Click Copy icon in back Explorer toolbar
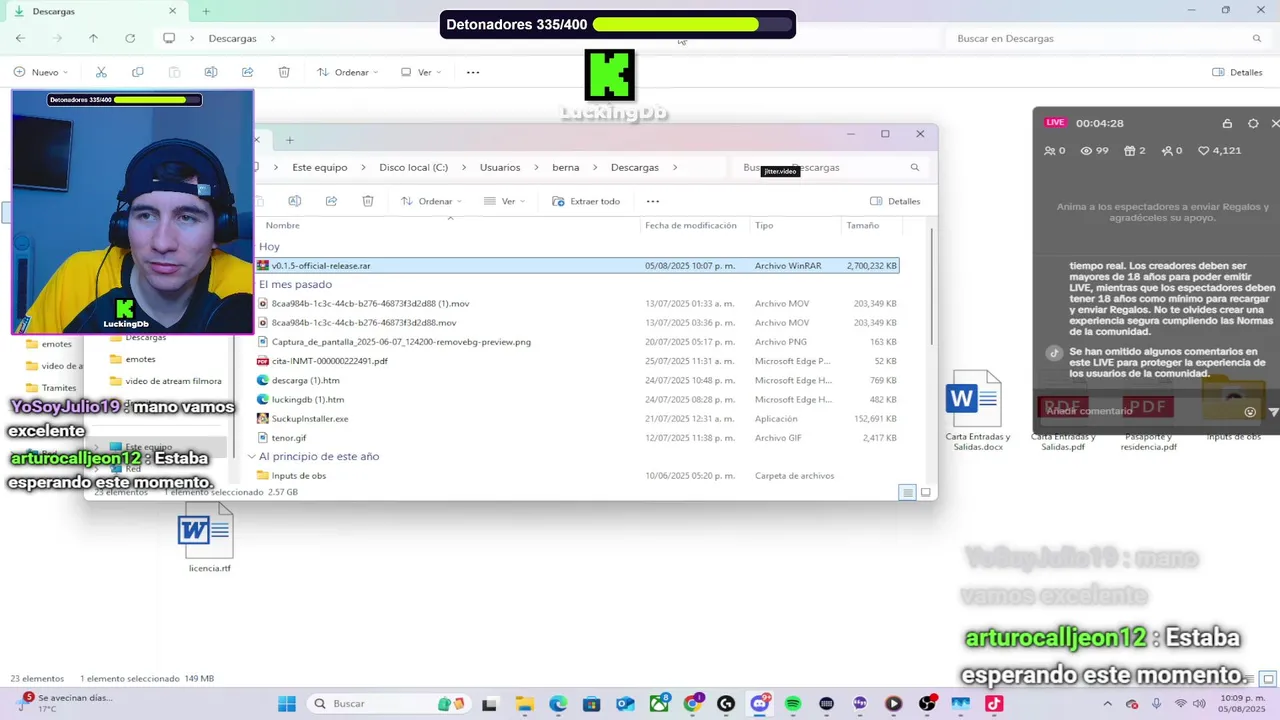This screenshot has width=1280, height=720. (x=138, y=72)
